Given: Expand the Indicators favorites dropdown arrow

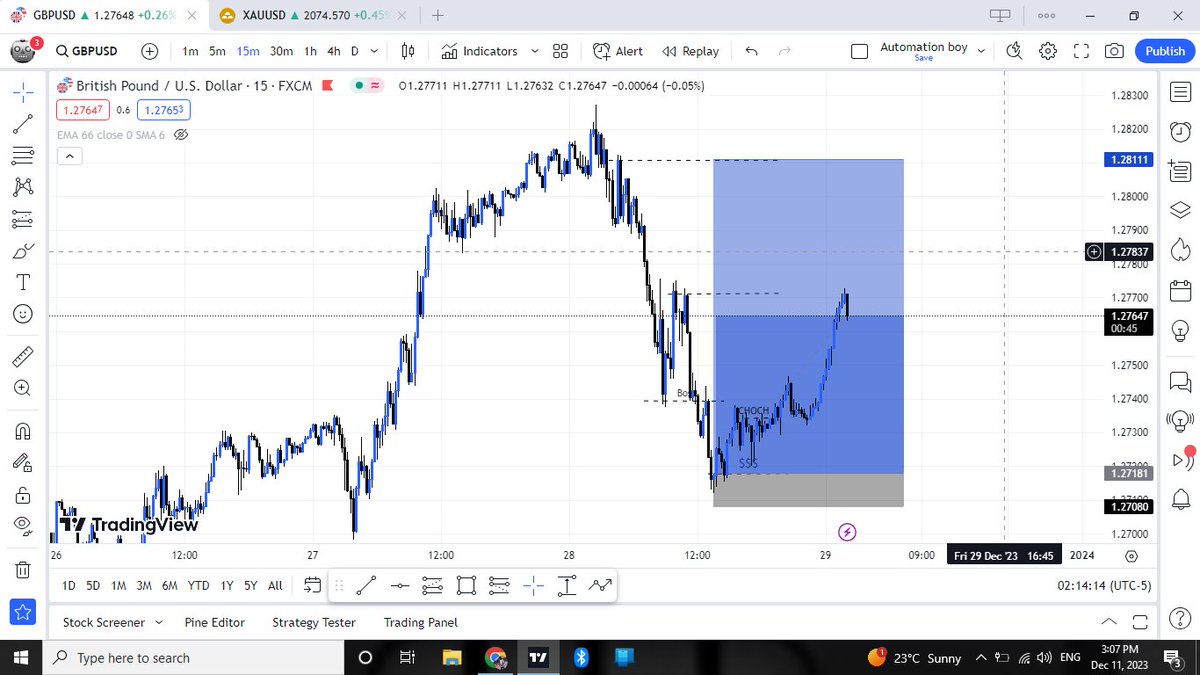Looking at the screenshot, I should (534, 51).
